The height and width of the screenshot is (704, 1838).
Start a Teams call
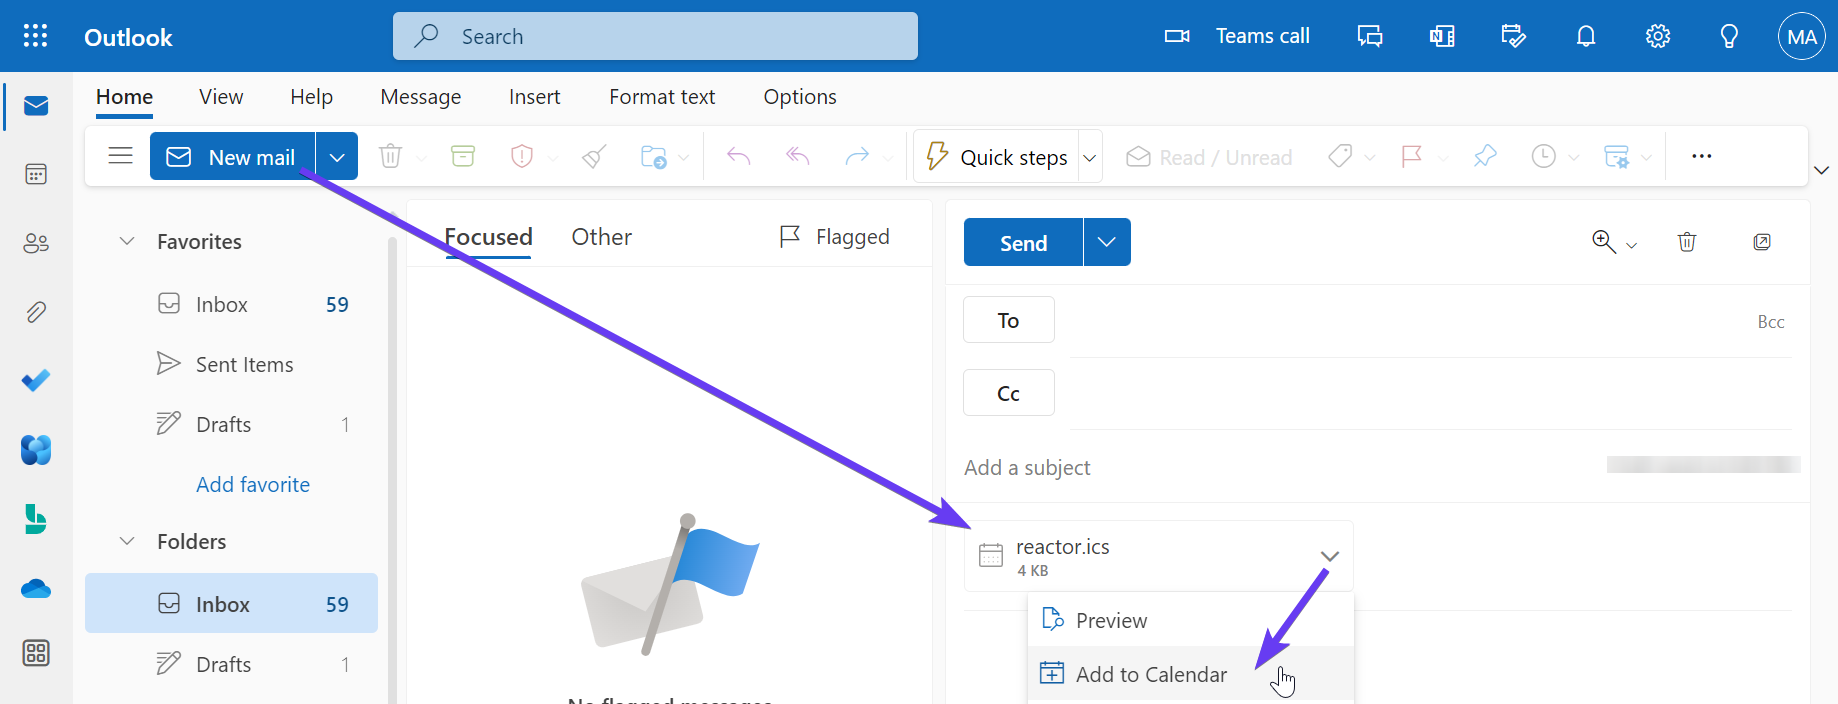click(1237, 36)
